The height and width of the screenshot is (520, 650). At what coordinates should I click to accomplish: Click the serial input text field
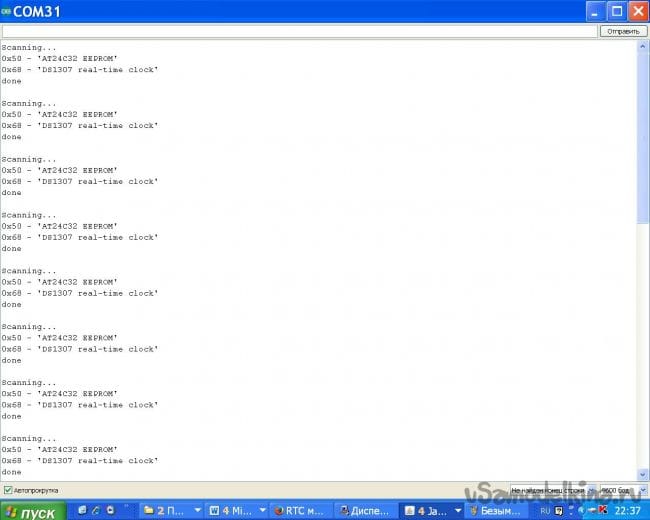click(x=298, y=31)
